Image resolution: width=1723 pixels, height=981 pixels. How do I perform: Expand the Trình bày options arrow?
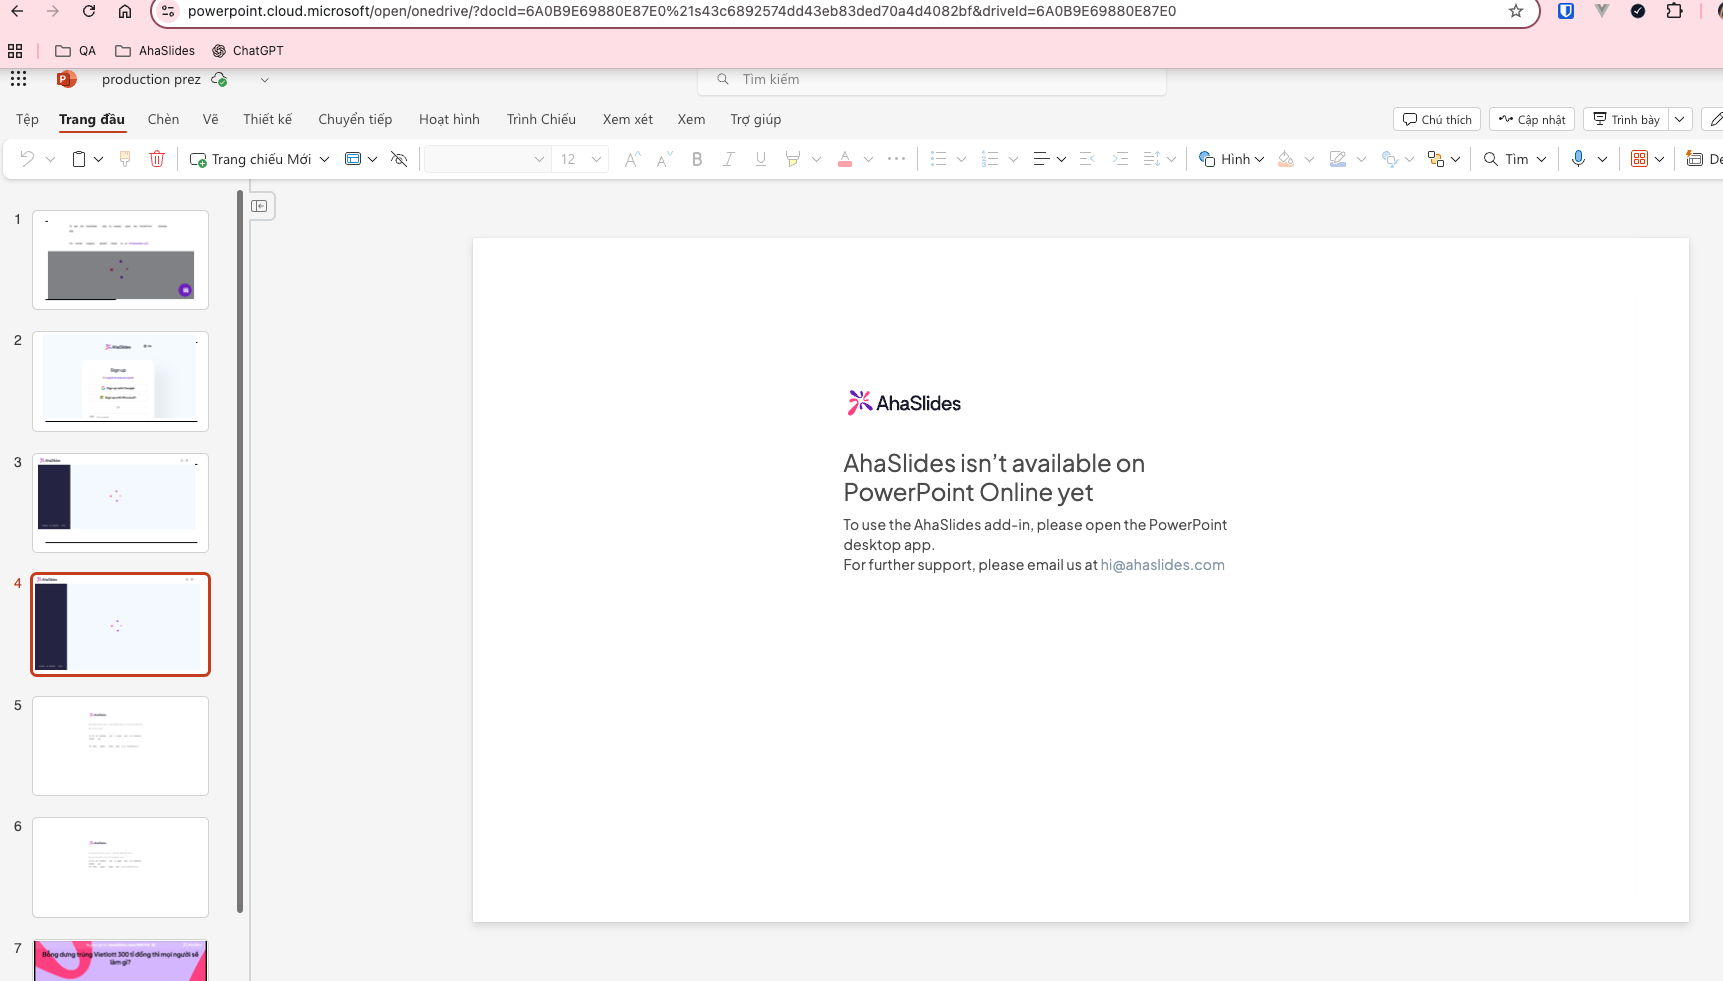click(1680, 119)
